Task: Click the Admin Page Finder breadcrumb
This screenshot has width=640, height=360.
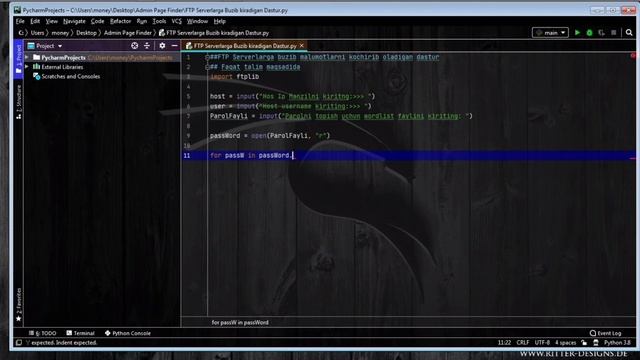Action: point(127,33)
